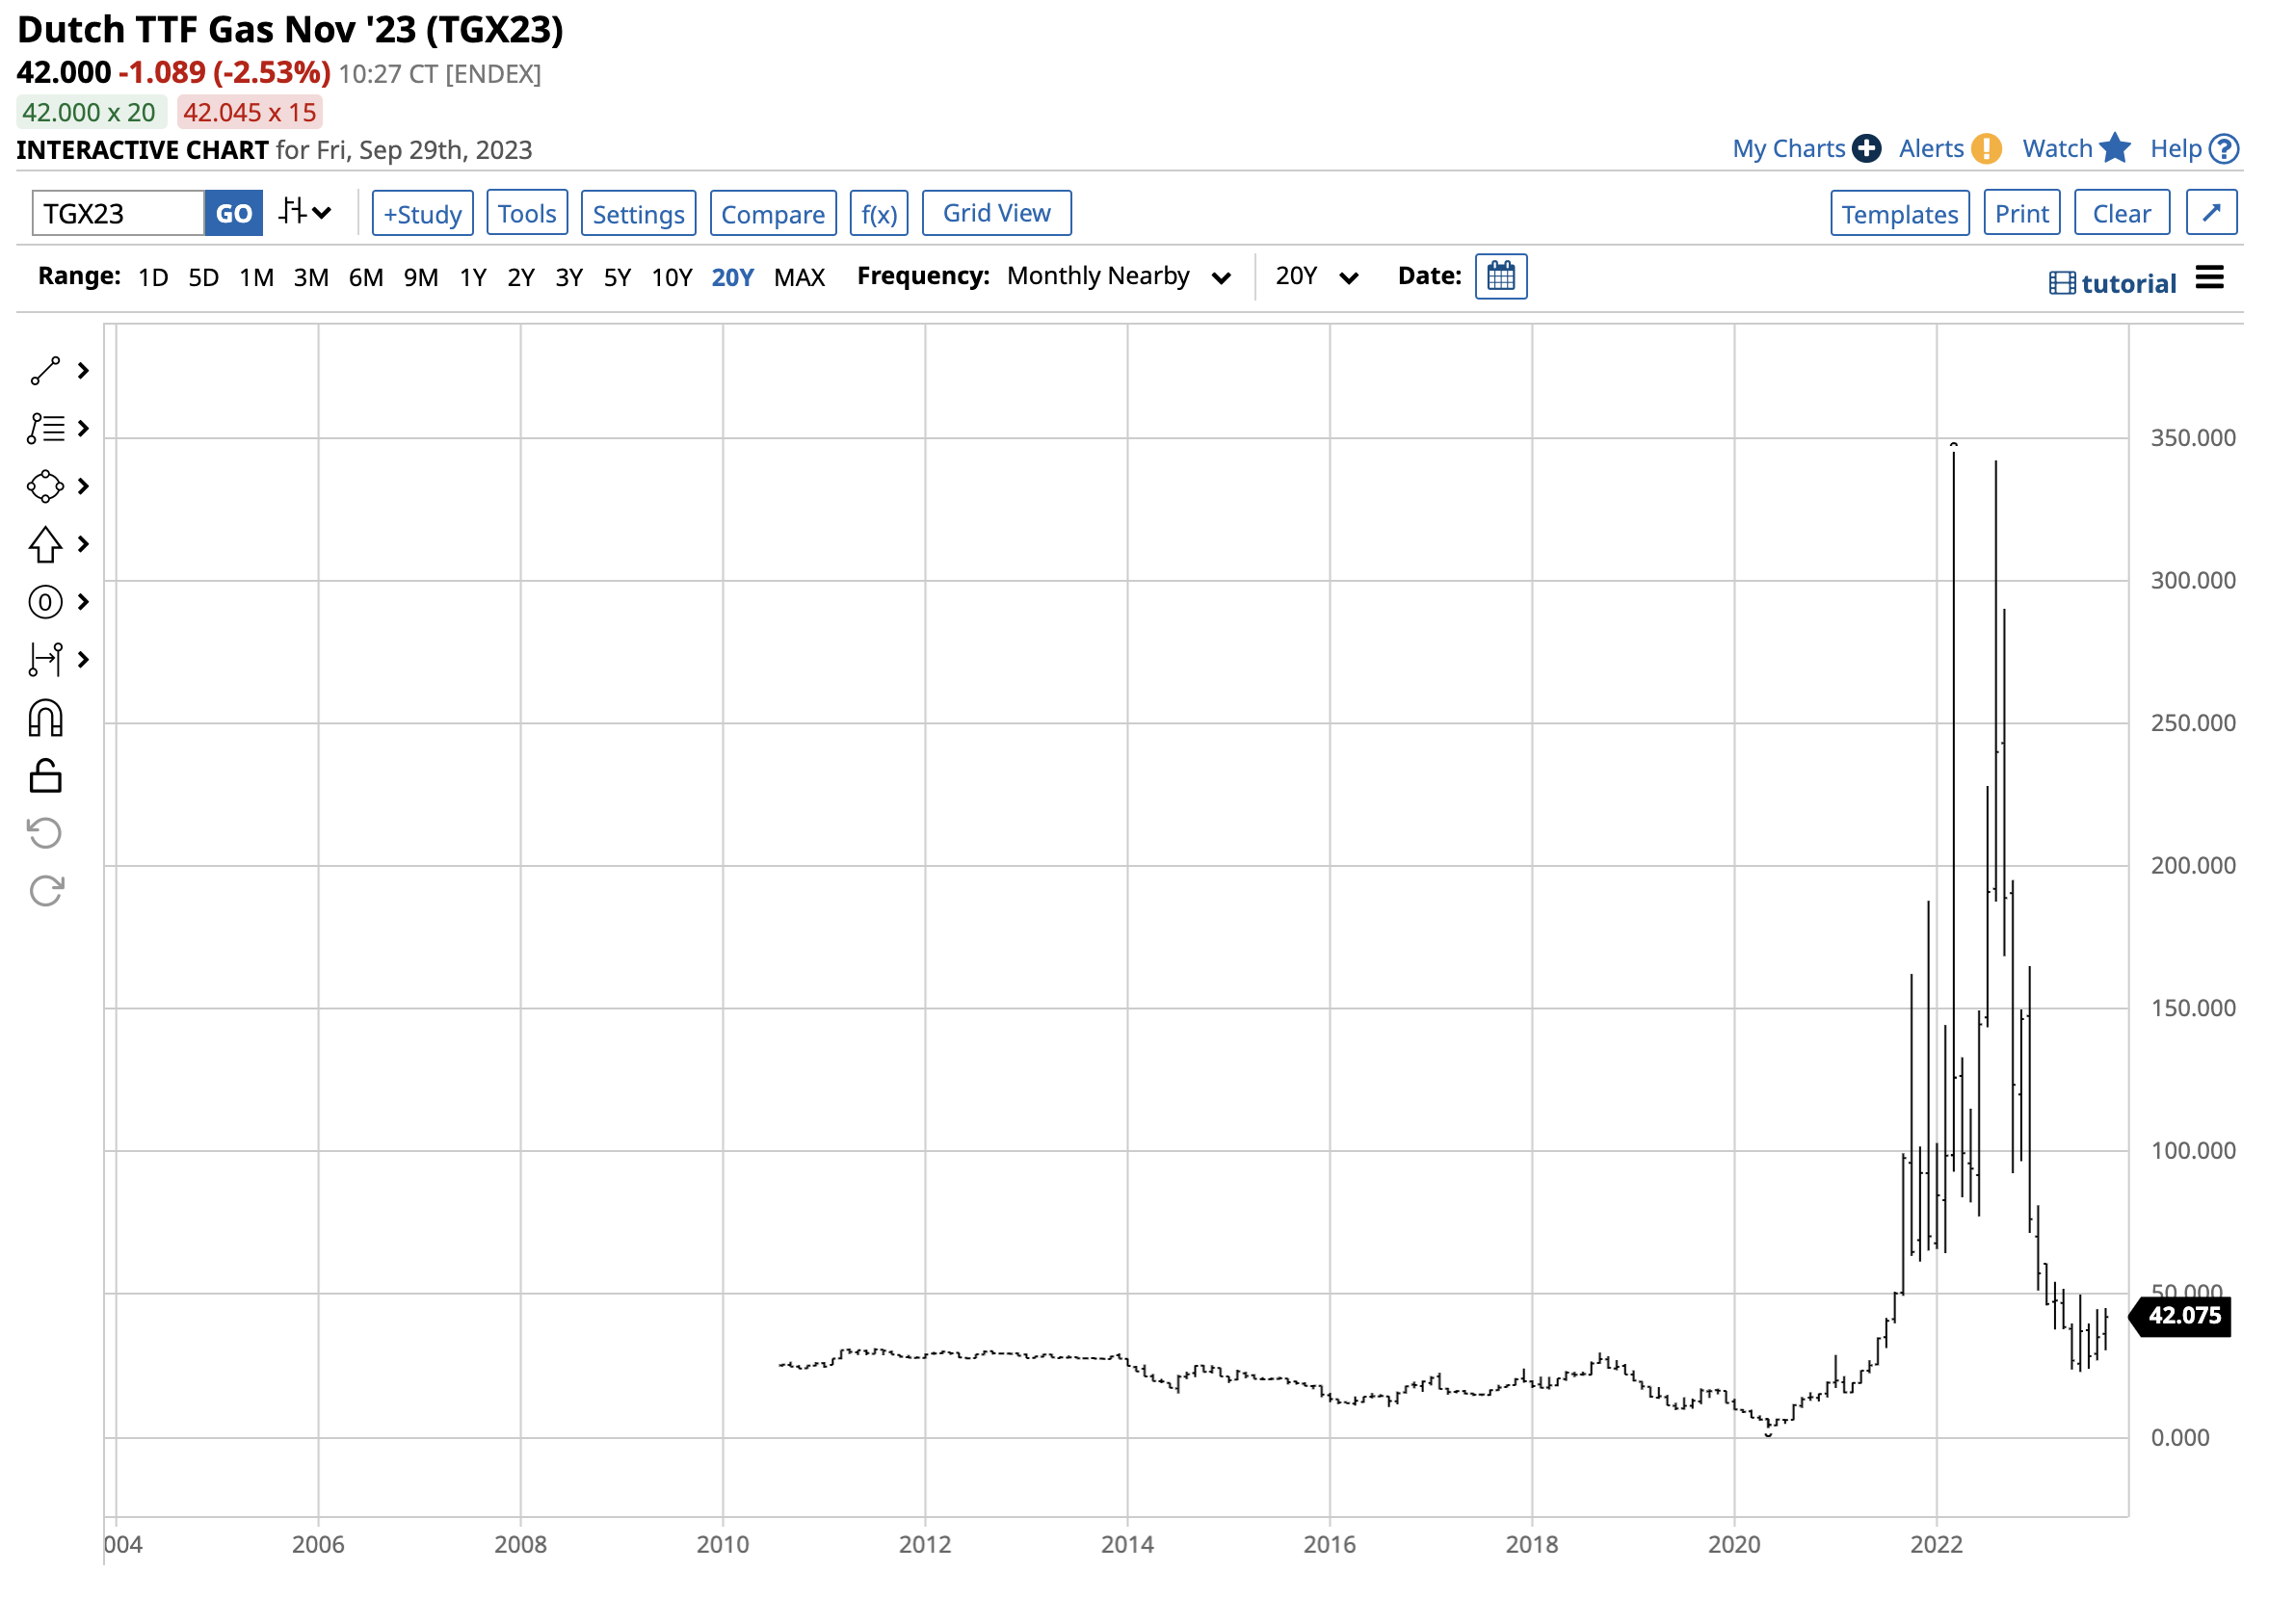
Task: Open the shape drawing tool
Action: pos(45,487)
